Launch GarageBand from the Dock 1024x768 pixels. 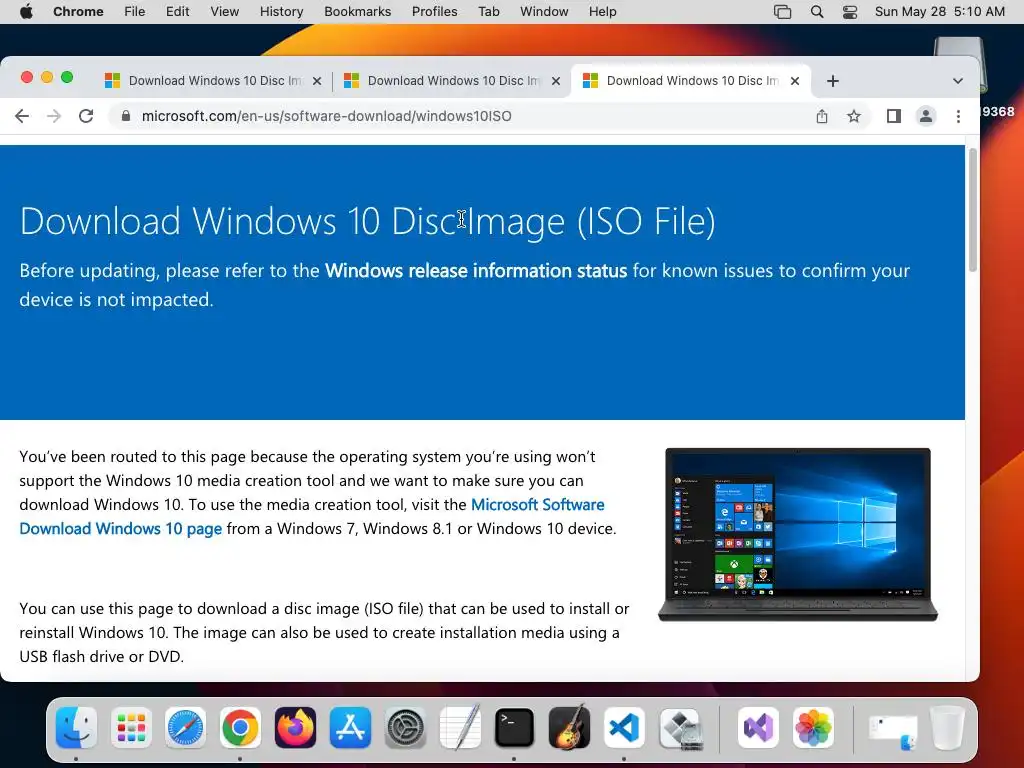pyautogui.click(x=569, y=728)
